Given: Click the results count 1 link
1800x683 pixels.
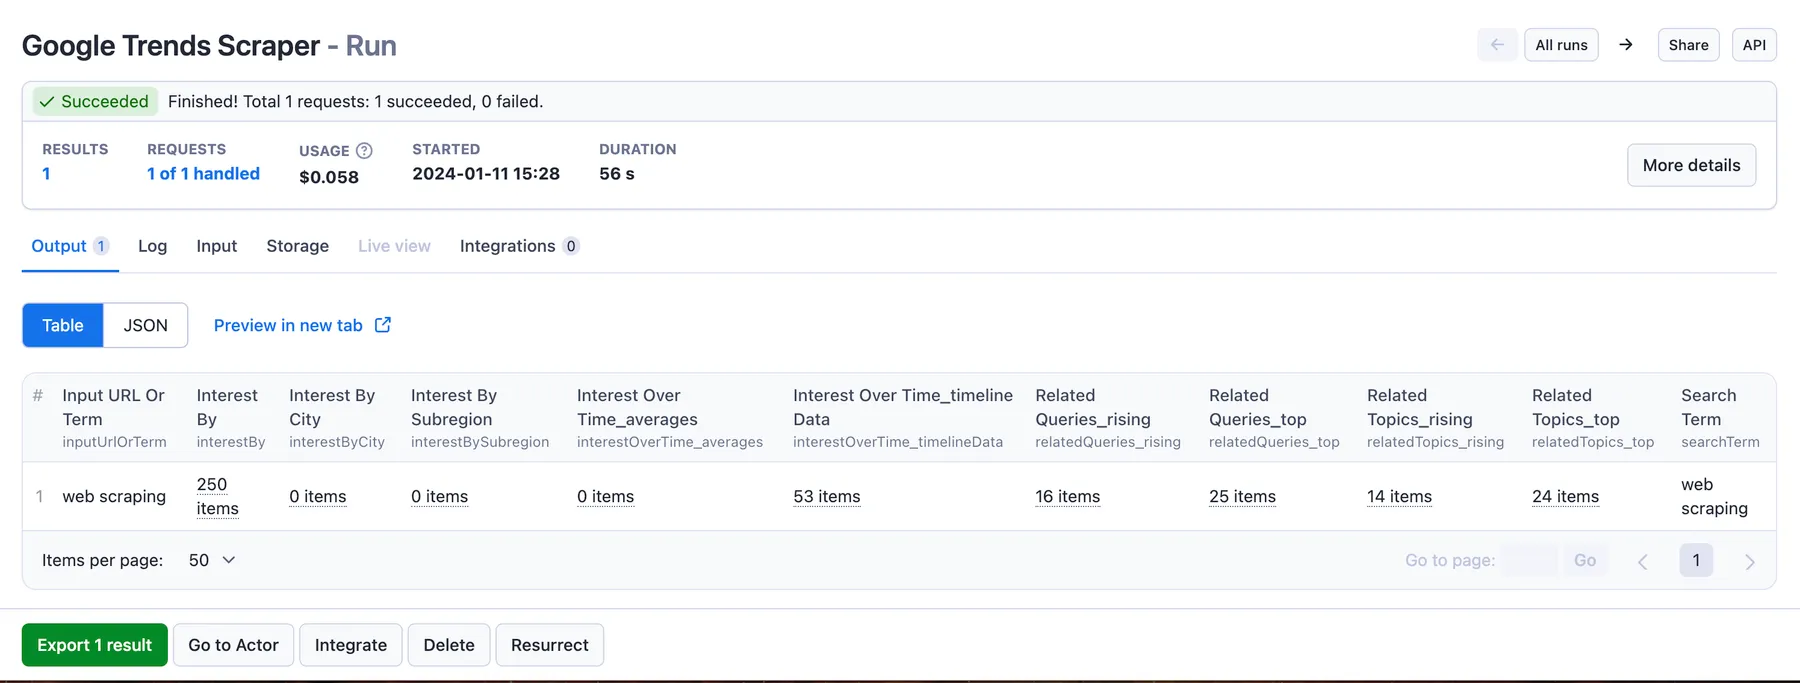Looking at the screenshot, I should [x=46, y=174].
